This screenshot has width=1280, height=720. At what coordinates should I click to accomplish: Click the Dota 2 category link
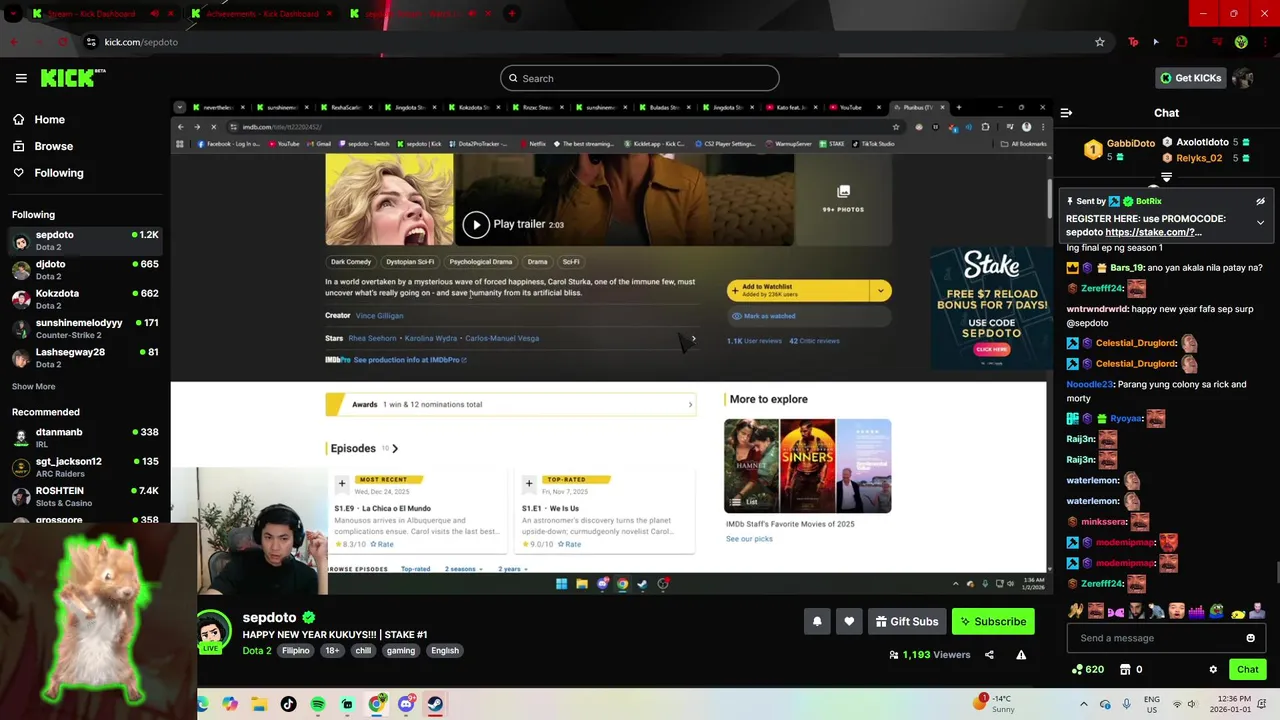[x=257, y=650]
